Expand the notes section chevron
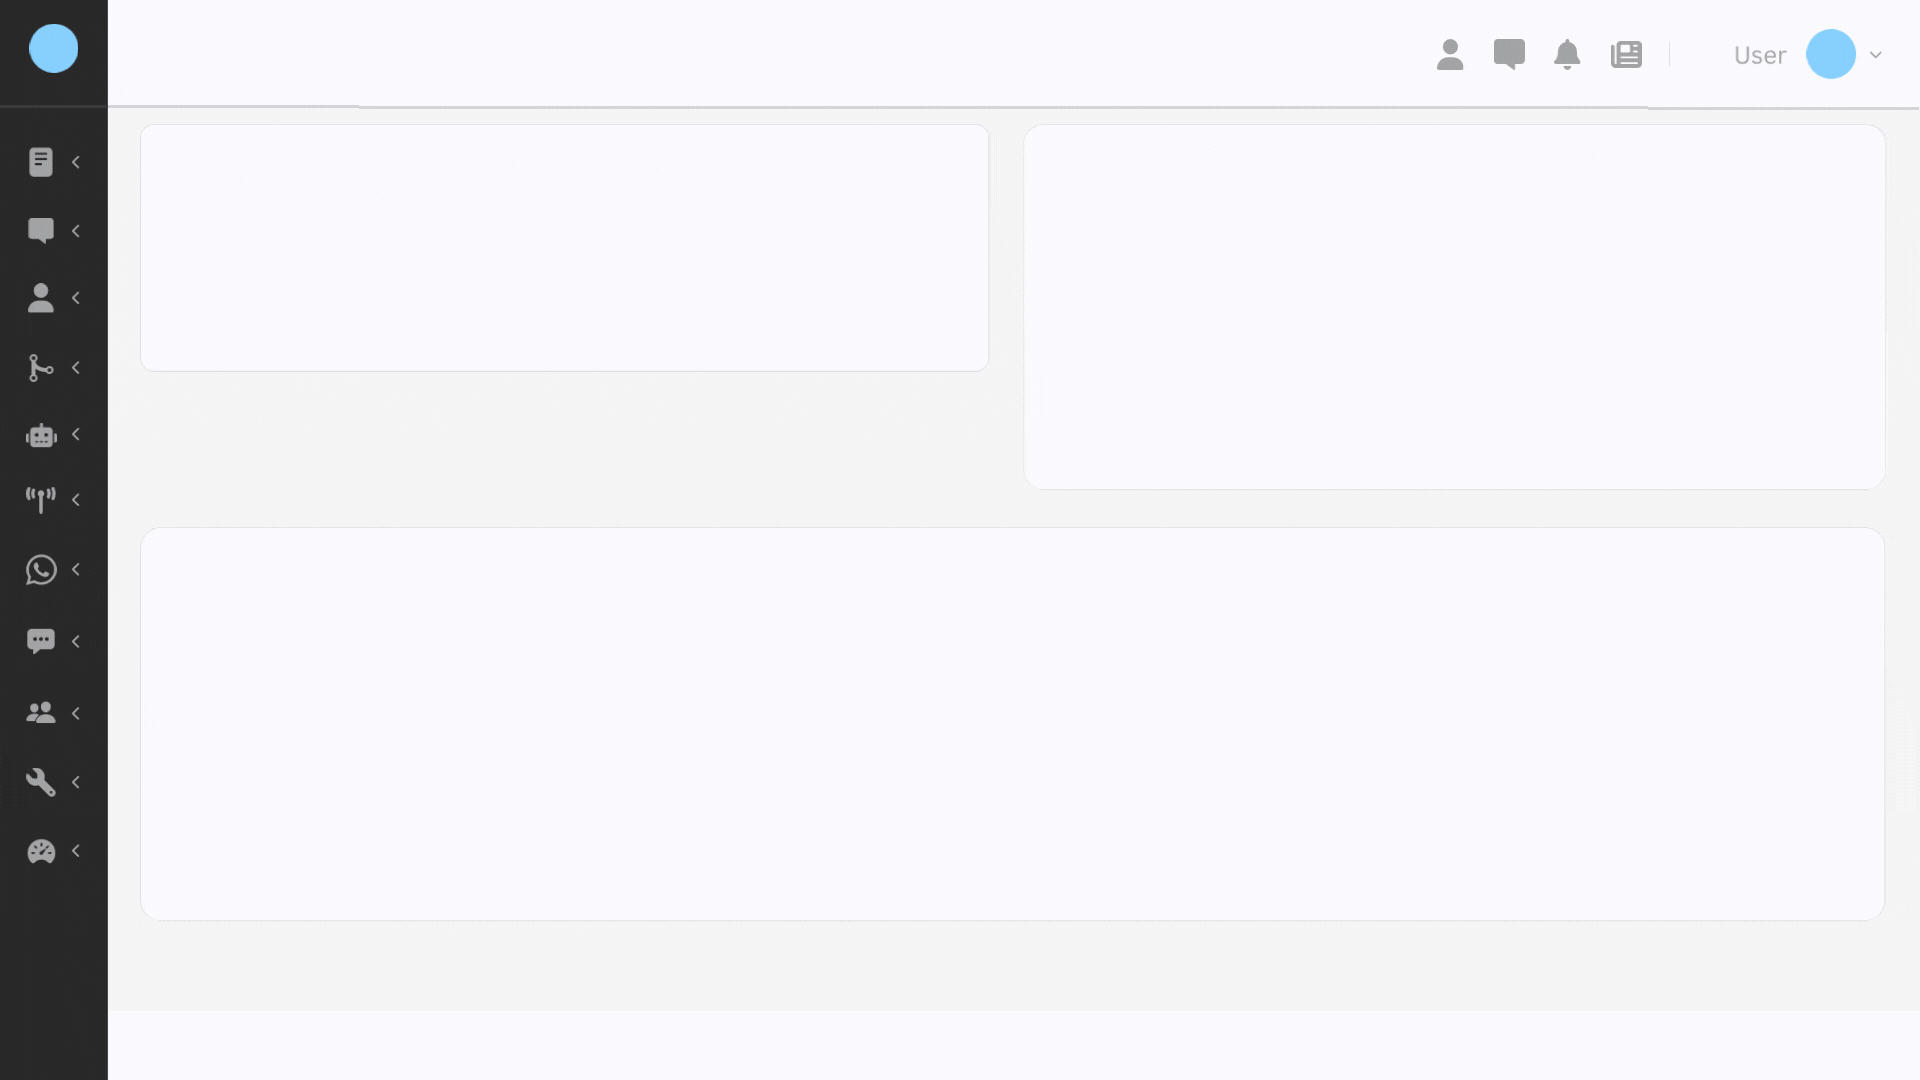The image size is (1920, 1080). tap(76, 161)
